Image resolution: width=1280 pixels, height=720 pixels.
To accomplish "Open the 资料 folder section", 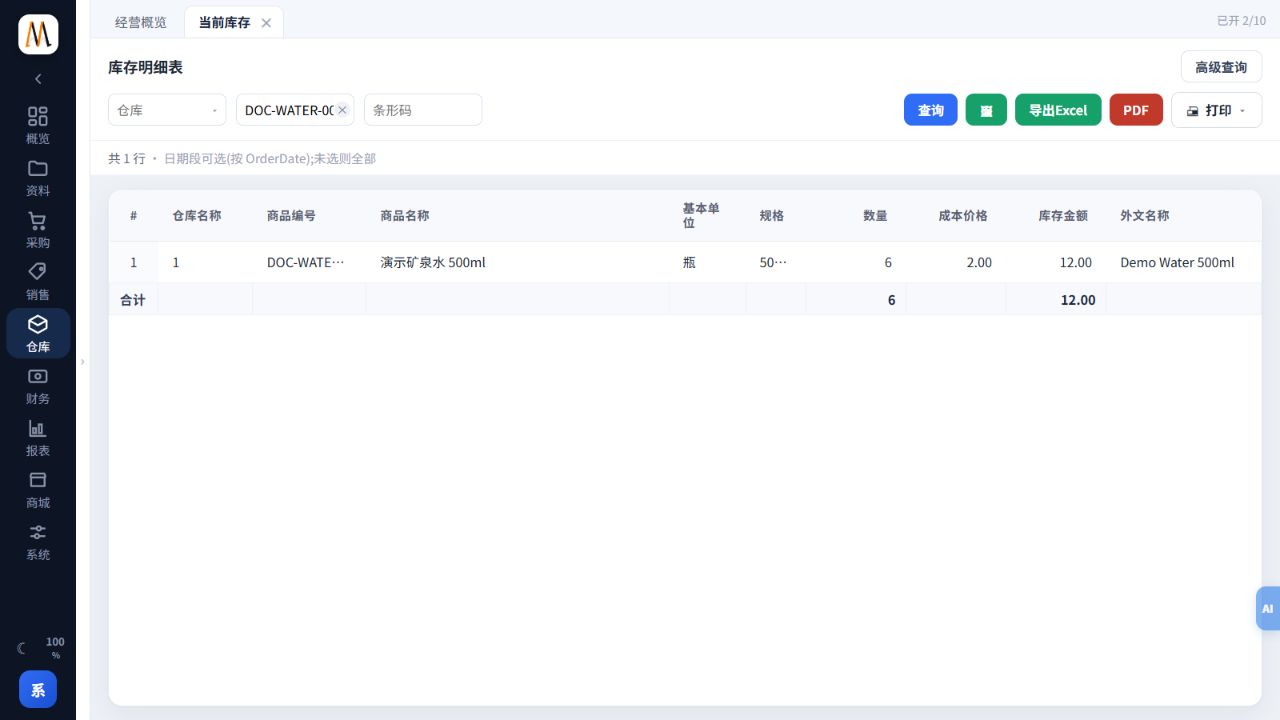I will point(38,177).
